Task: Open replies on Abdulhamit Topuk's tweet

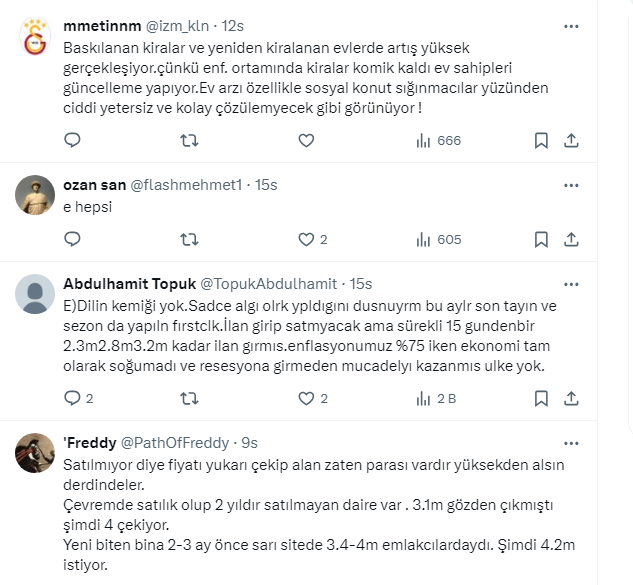Action: [x=72, y=398]
